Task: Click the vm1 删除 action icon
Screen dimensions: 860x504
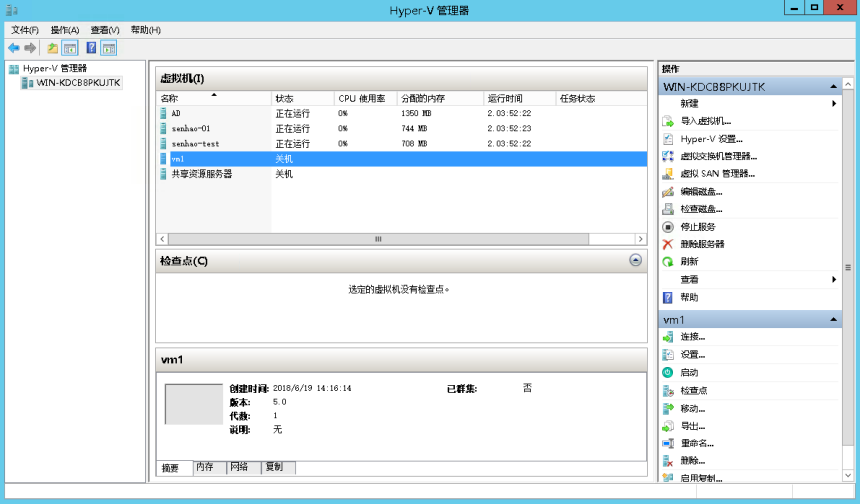Action: (667, 461)
